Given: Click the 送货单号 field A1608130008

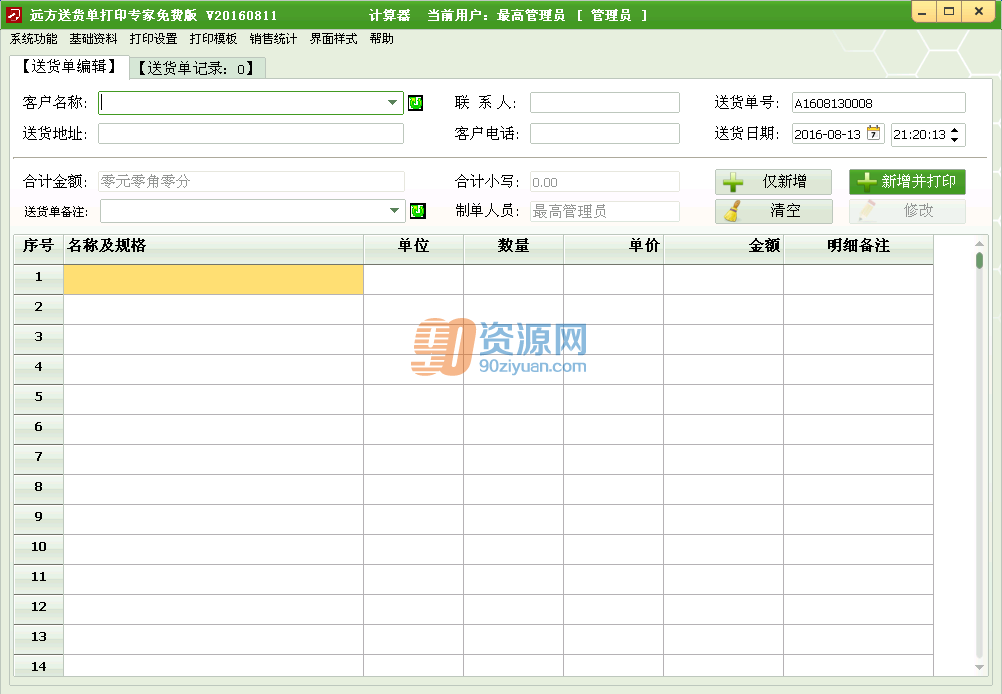Looking at the screenshot, I should (x=879, y=103).
